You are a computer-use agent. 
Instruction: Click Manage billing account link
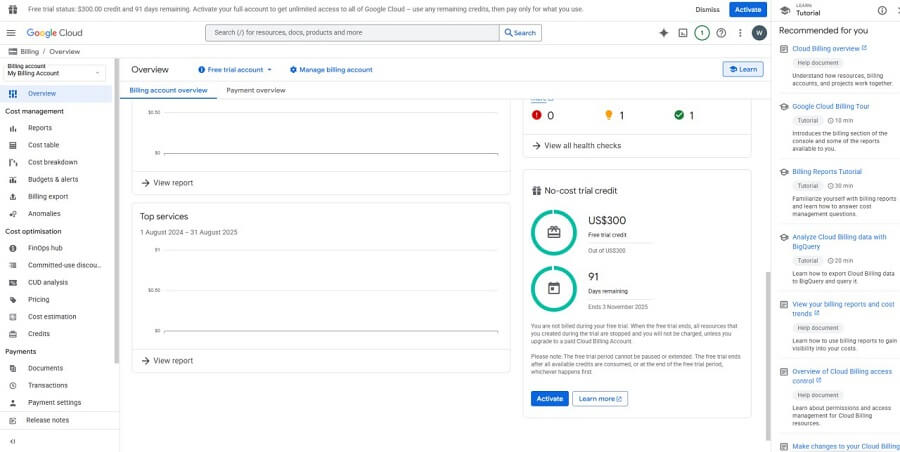(x=331, y=69)
